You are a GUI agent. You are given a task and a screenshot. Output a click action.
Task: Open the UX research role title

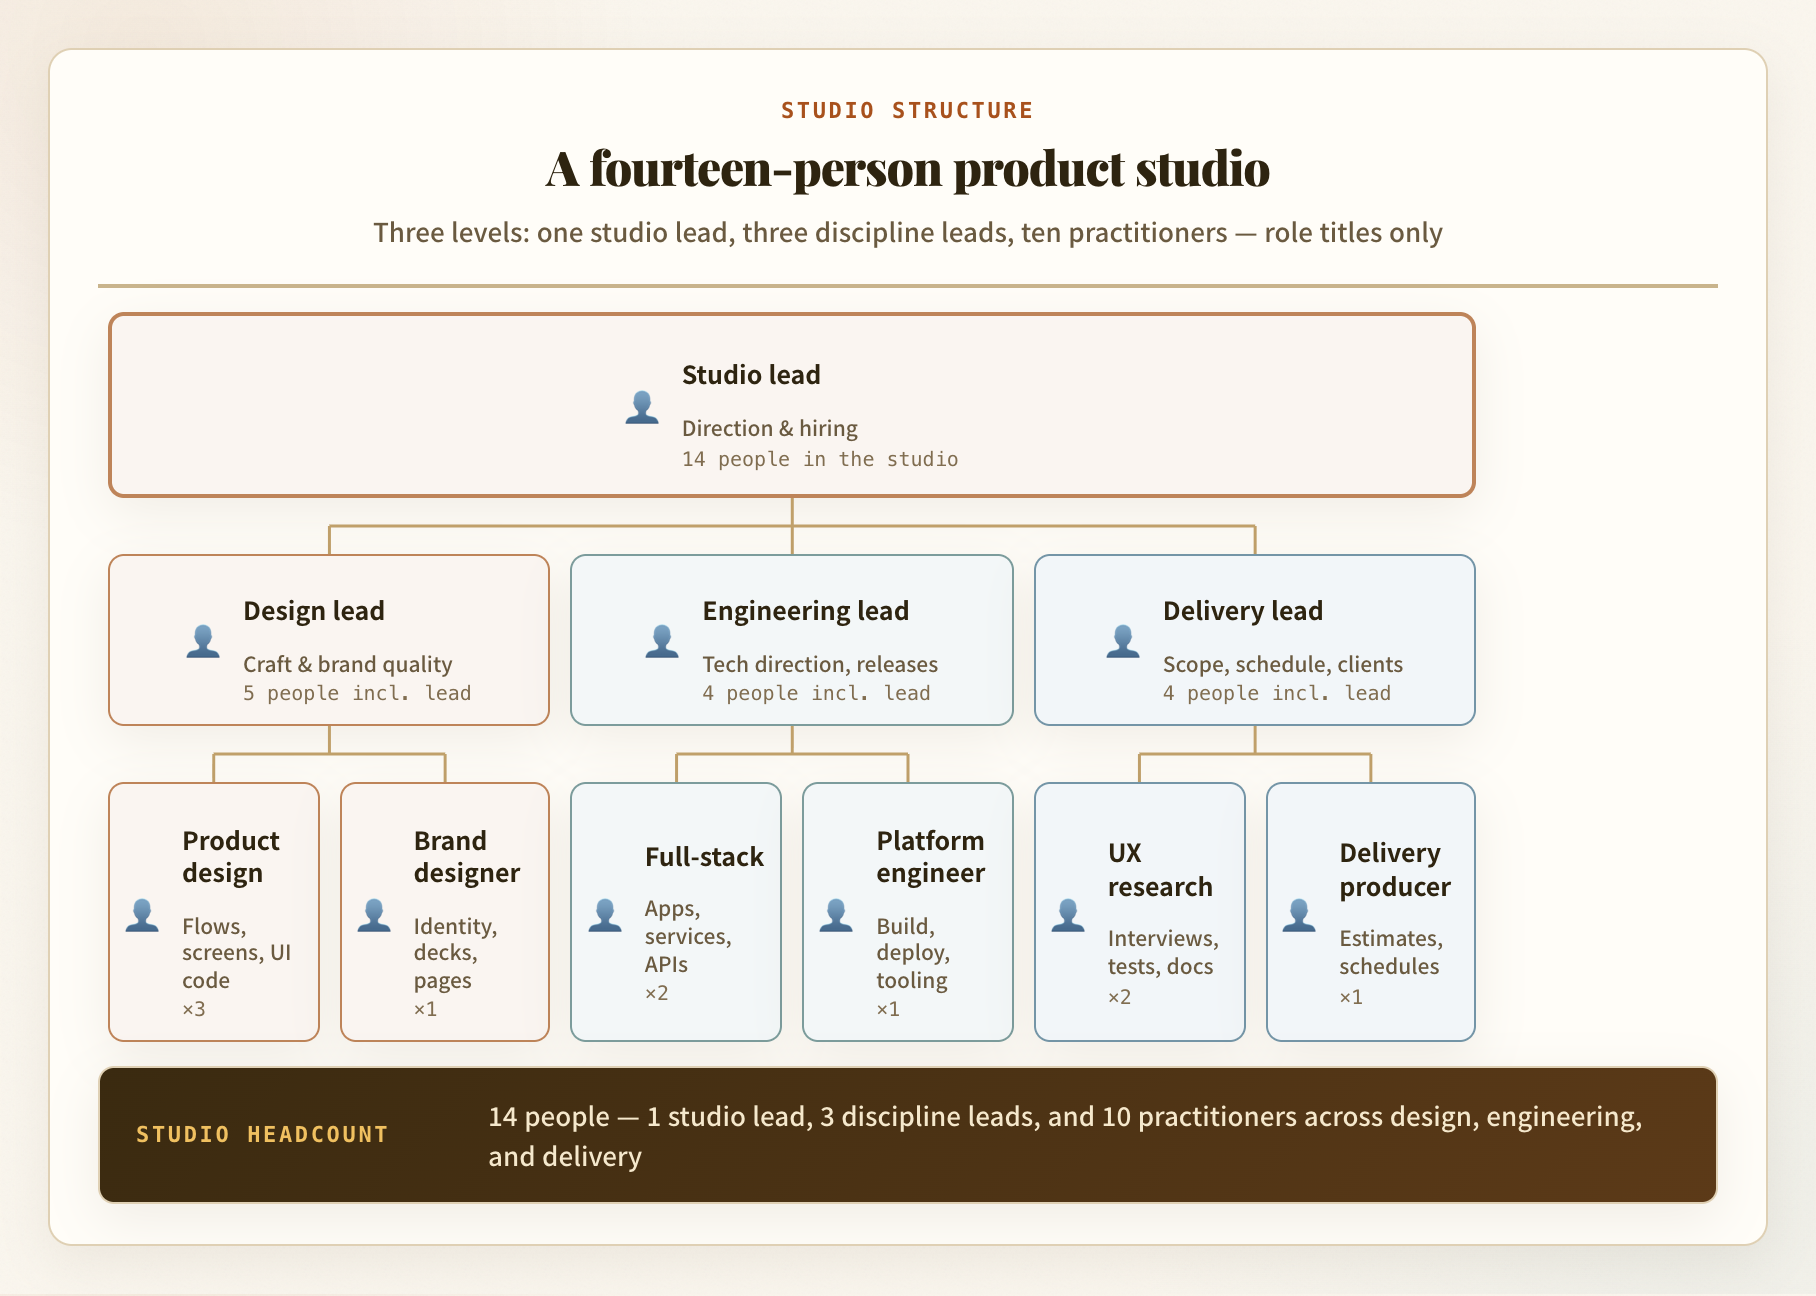1160,870
